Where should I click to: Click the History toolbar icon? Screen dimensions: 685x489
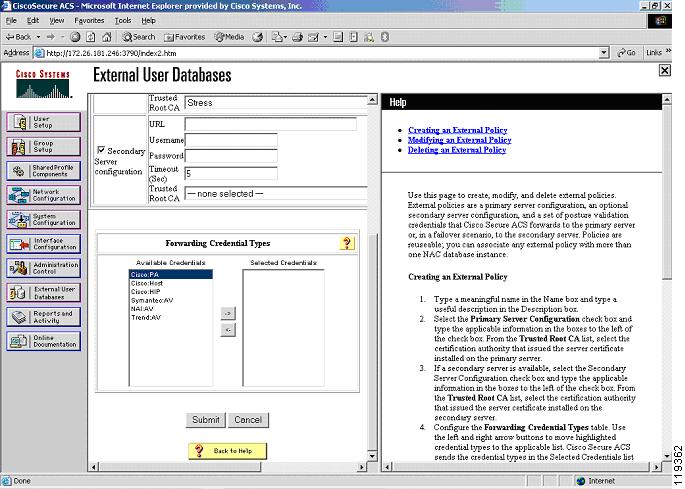coord(258,37)
